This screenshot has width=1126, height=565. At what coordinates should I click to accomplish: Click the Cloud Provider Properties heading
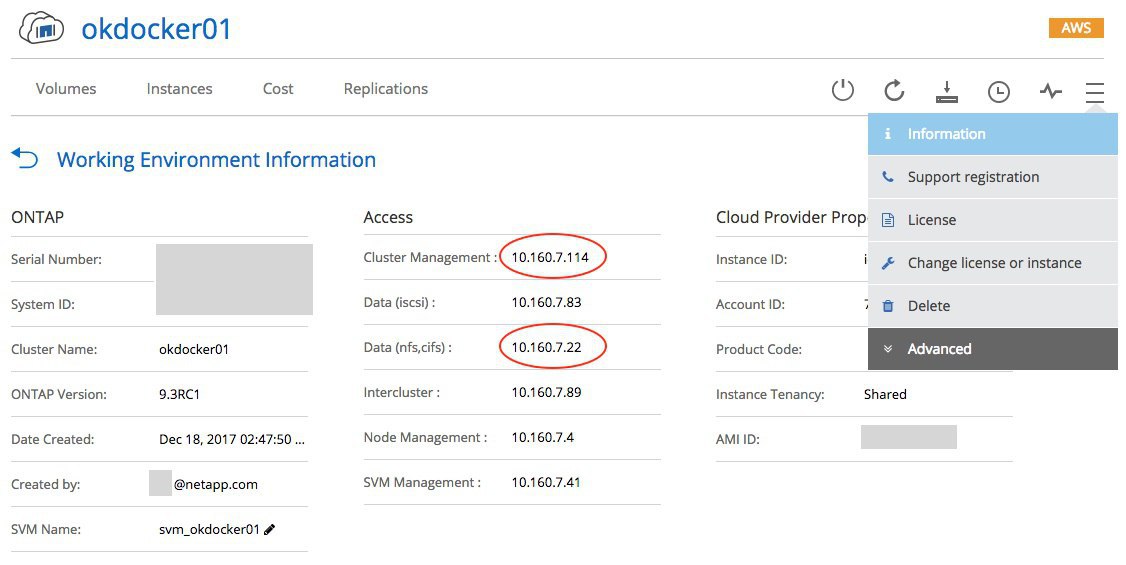[x=791, y=218]
